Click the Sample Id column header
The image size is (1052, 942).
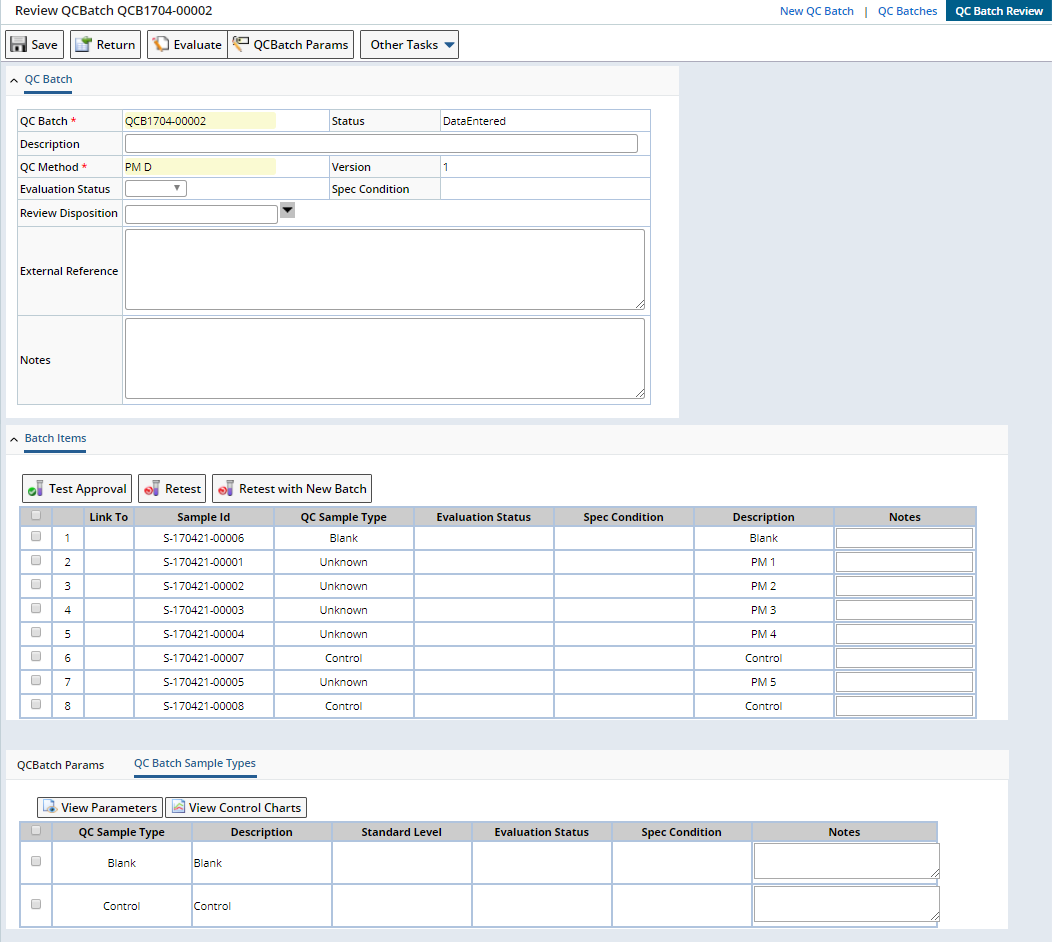204,517
